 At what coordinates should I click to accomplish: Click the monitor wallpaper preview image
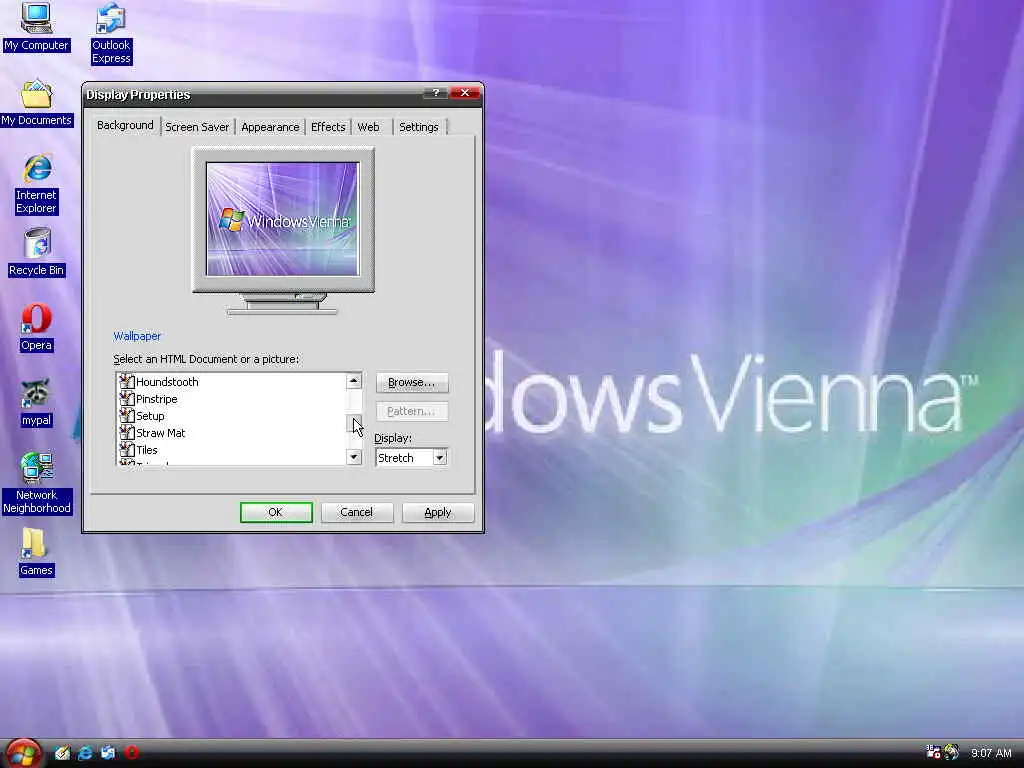click(x=282, y=219)
